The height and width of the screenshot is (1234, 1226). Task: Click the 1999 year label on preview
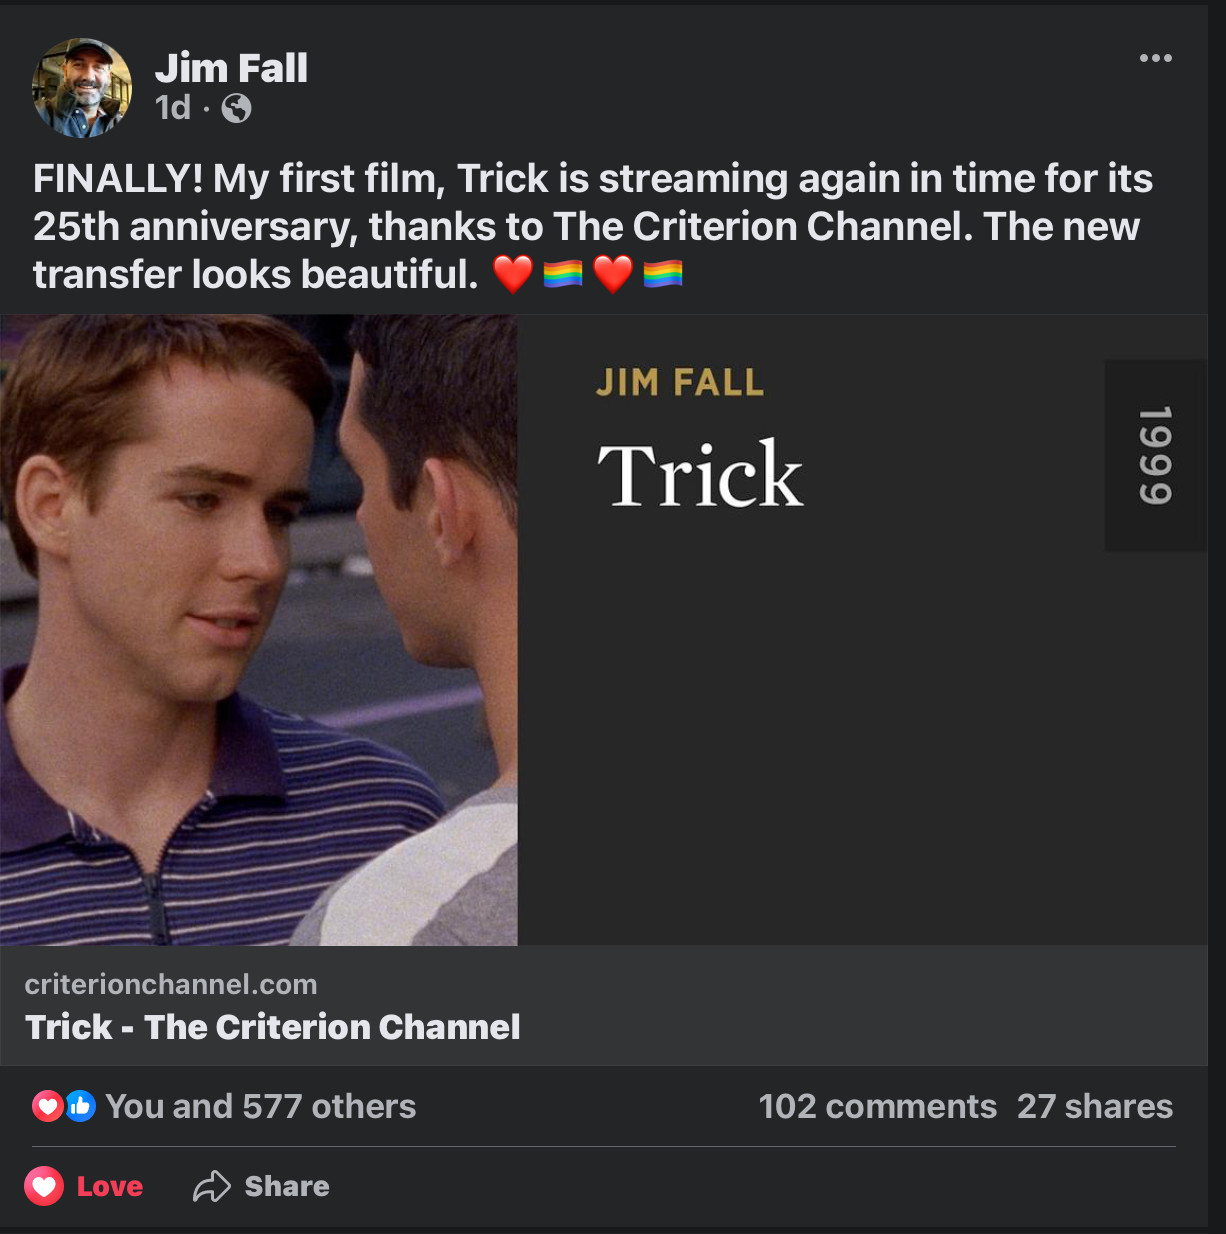coord(1155,455)
